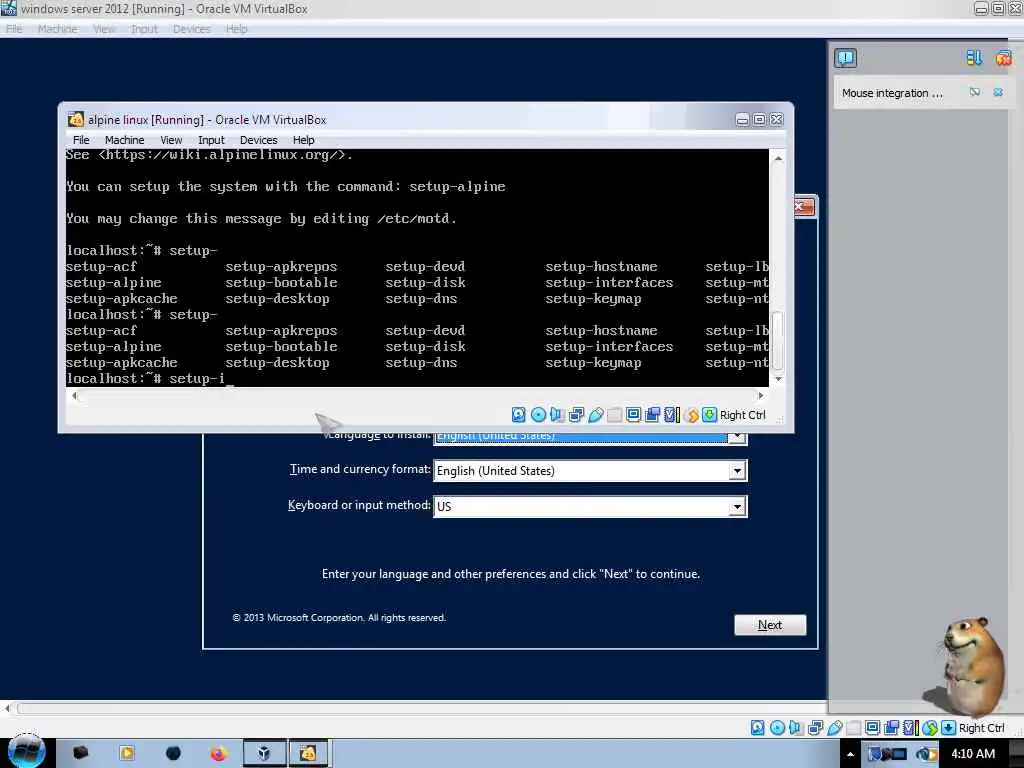This screenshot has height=768, width=1024.
Task: Click alpine linux vertical scrollbar down arrow
Action: pos(778,379)
